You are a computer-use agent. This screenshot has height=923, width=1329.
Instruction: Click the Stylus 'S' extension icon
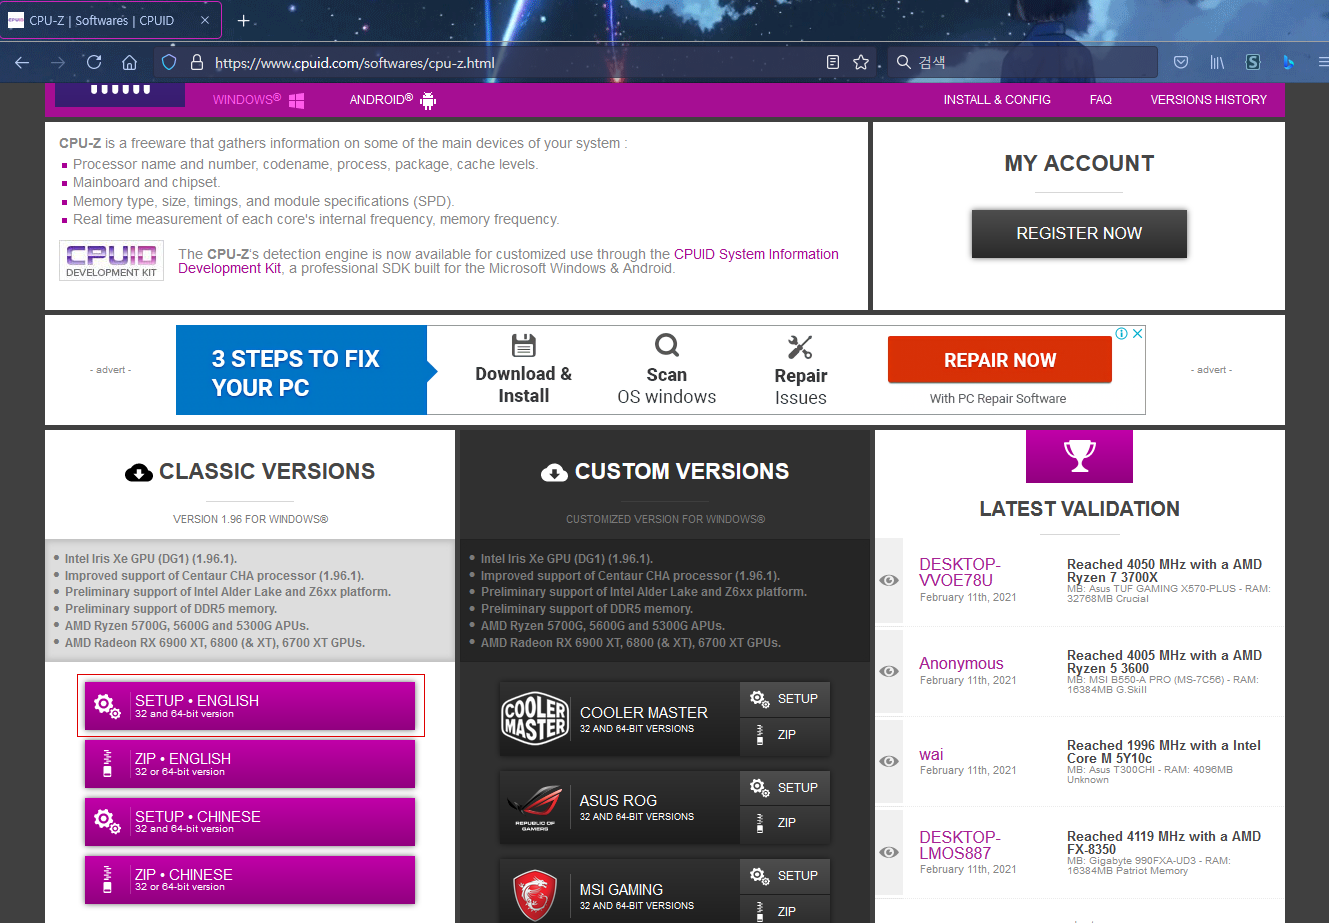pyautogui.click(x=1253, y=62)
